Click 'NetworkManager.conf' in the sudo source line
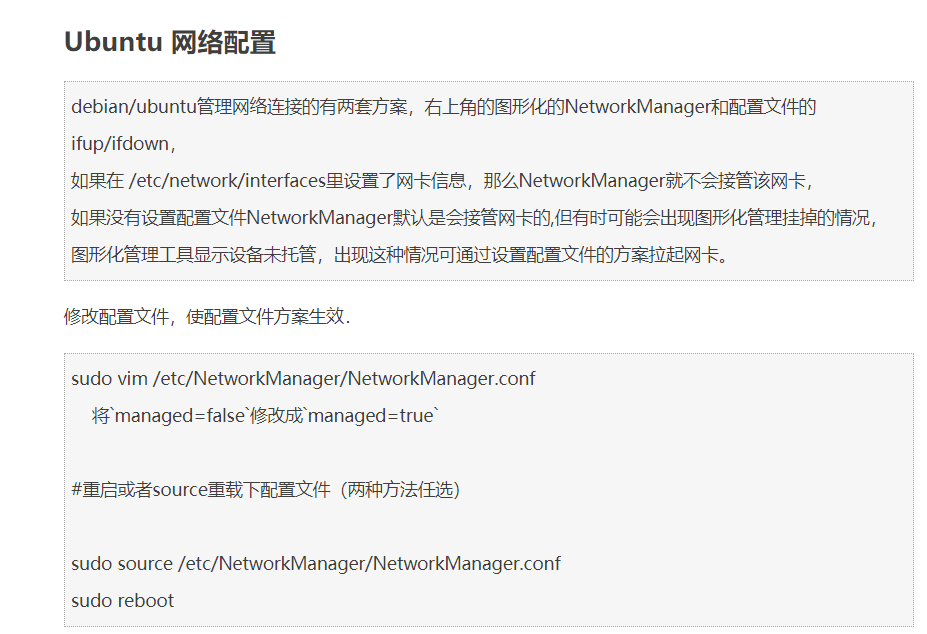Screen dimensions: 927x634 tap(466, 564)
